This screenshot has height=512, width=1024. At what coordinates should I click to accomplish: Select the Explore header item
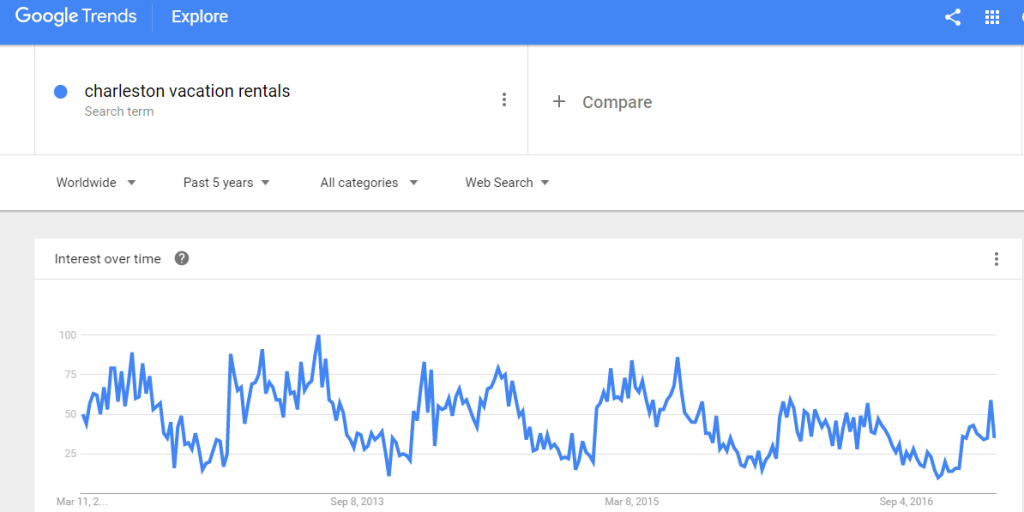pyautogui.click(x=200, y=17)
